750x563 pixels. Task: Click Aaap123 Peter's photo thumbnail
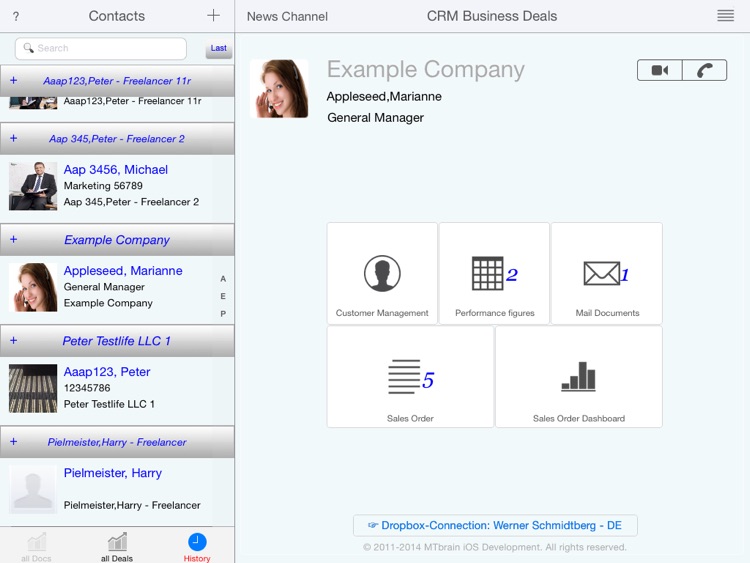point(33,388)
